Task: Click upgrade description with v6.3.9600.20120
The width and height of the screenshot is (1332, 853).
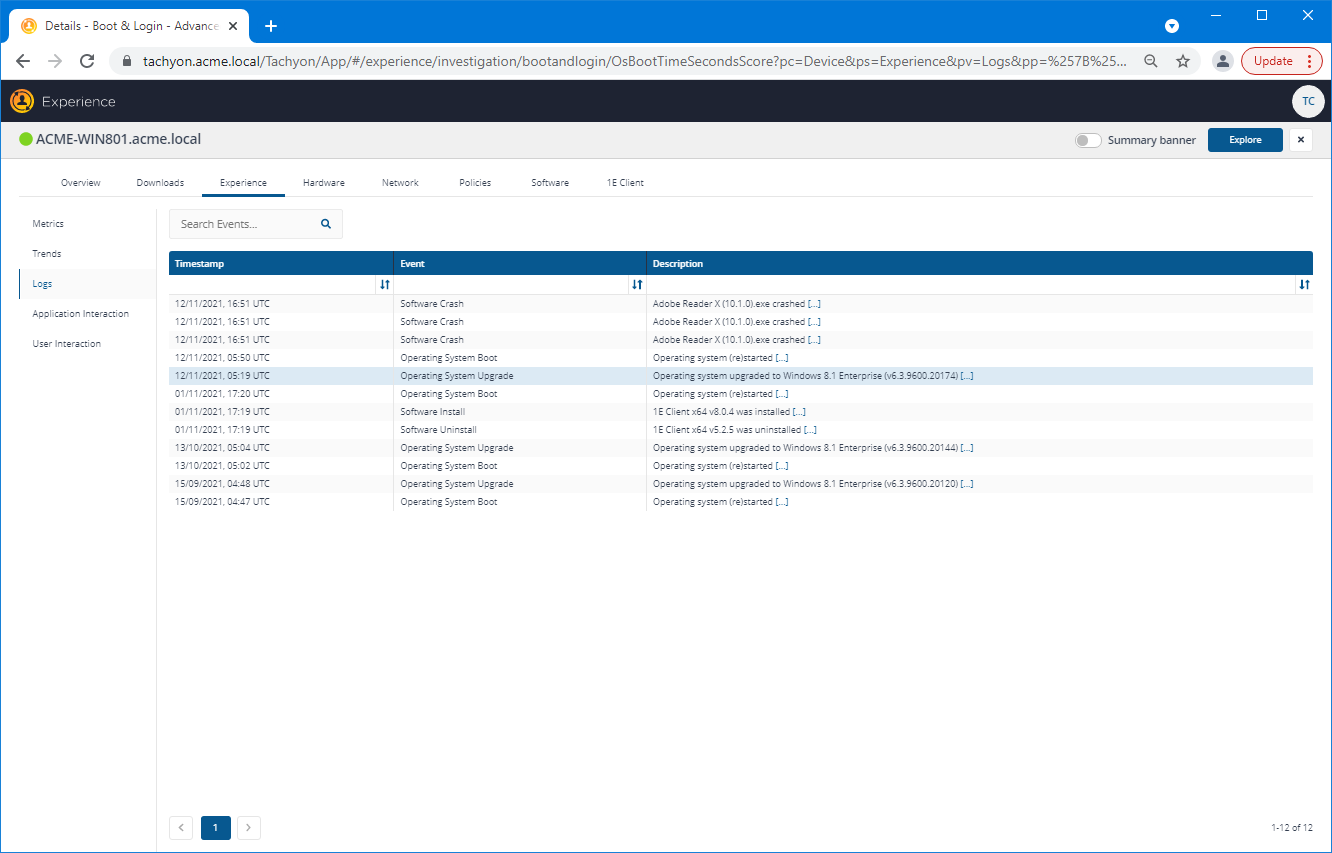Action: [813, 484]
